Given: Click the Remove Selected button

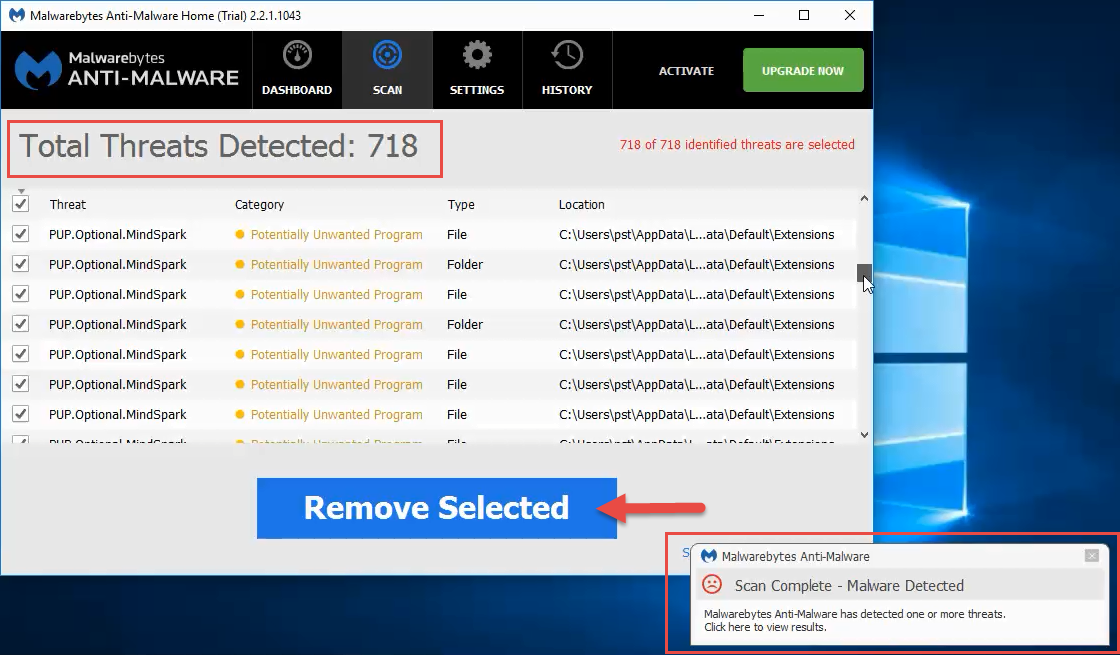Looking at the screenshot, I should pos(436,508).
